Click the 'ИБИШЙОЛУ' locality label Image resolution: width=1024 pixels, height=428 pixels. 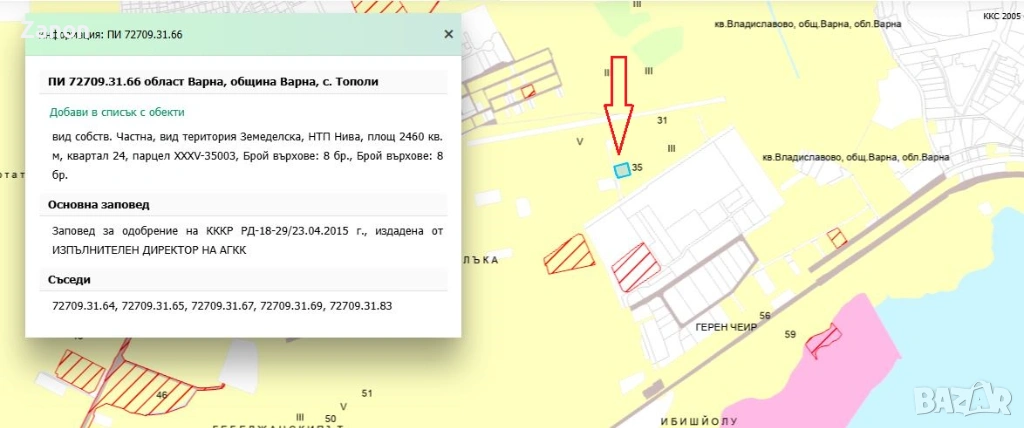click(698, 421)
